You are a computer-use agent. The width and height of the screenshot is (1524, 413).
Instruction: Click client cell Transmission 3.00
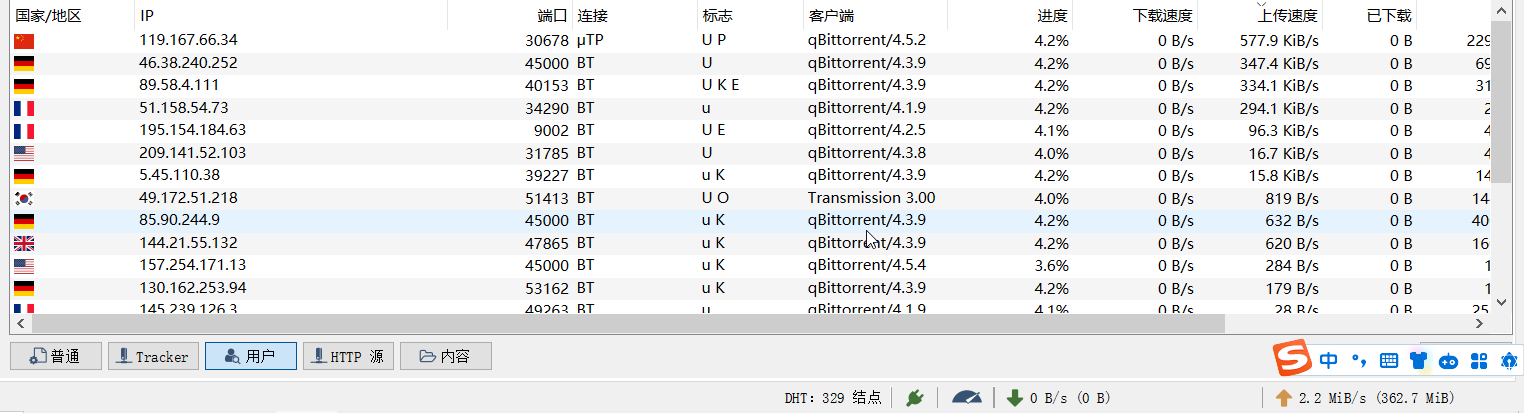[871, 198]
